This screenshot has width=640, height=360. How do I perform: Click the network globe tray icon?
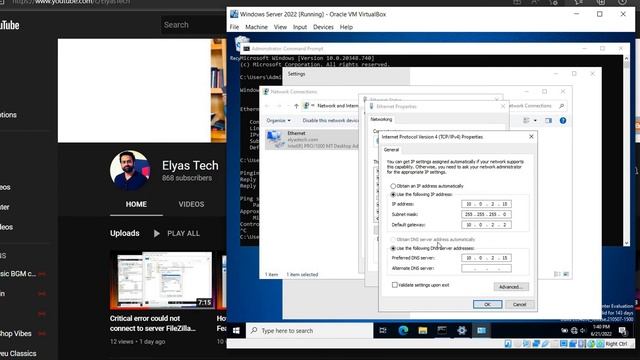(x=574, y=331)
